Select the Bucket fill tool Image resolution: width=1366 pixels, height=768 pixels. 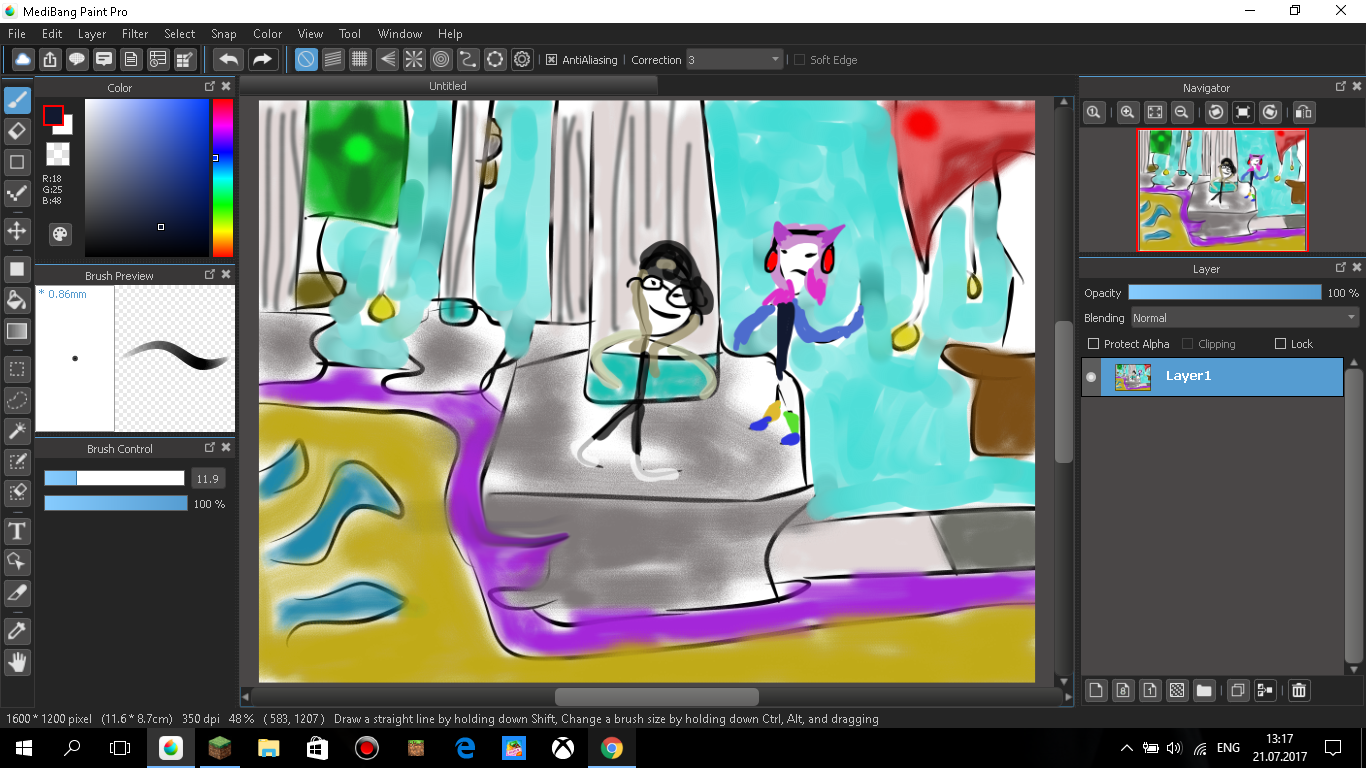click(17, 299)
